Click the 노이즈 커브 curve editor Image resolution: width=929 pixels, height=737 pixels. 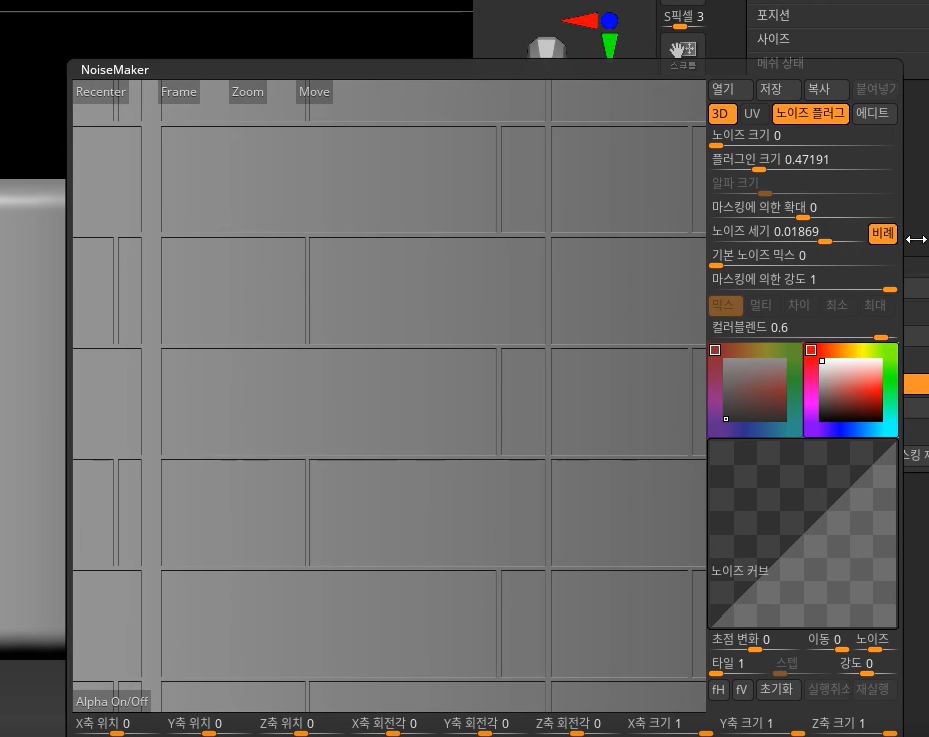(x=803, y=533)
